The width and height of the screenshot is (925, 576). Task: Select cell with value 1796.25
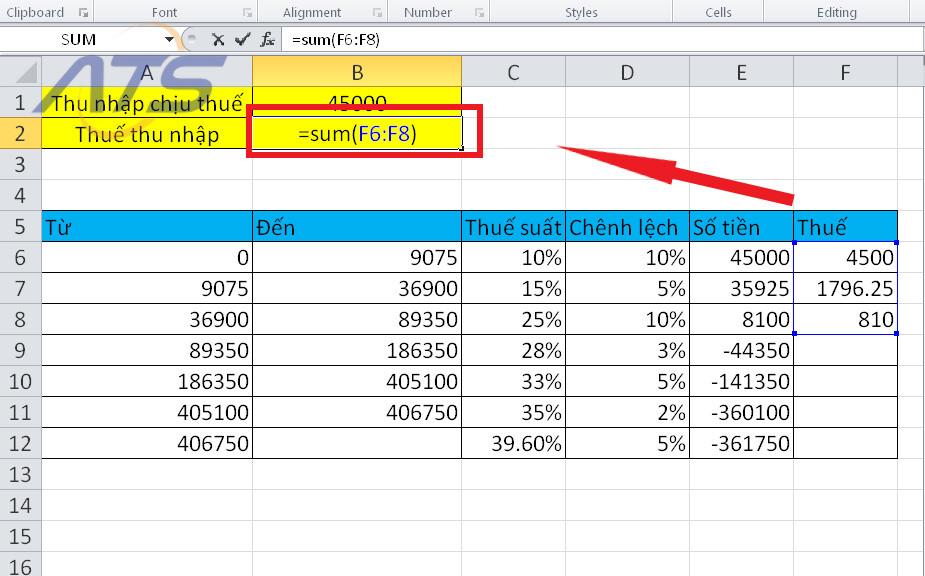(845, 289)
